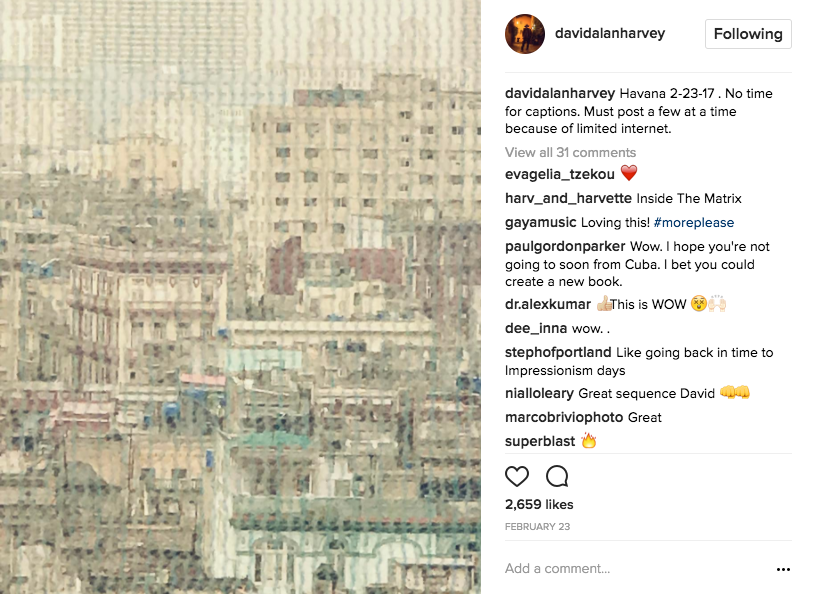
Task: Go to marcobriviophoto's profile
Action: (x=564, y=417)
